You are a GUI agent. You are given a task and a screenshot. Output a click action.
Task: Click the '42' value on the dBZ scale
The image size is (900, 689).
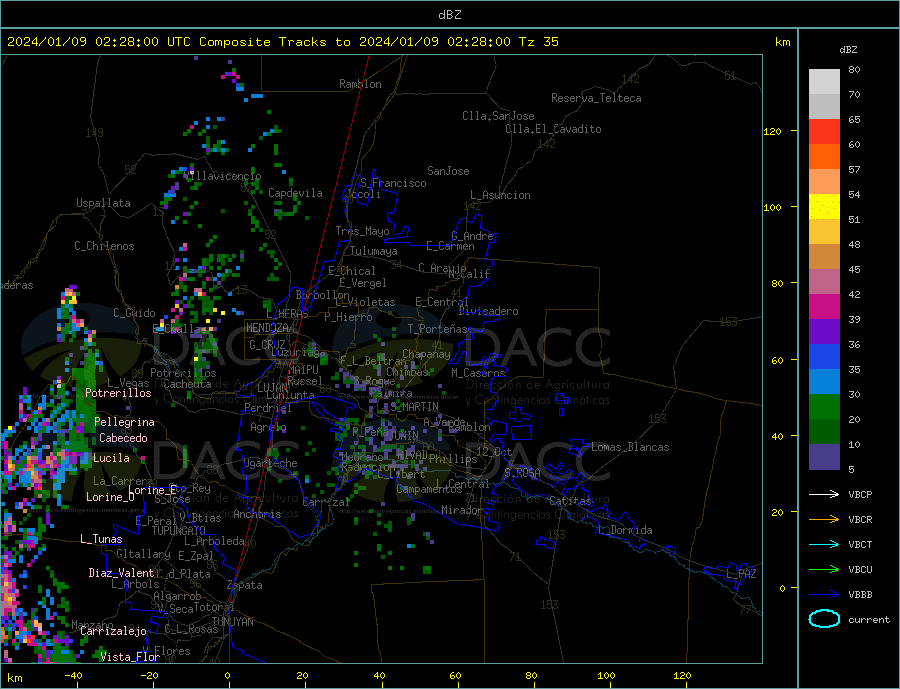854,295
